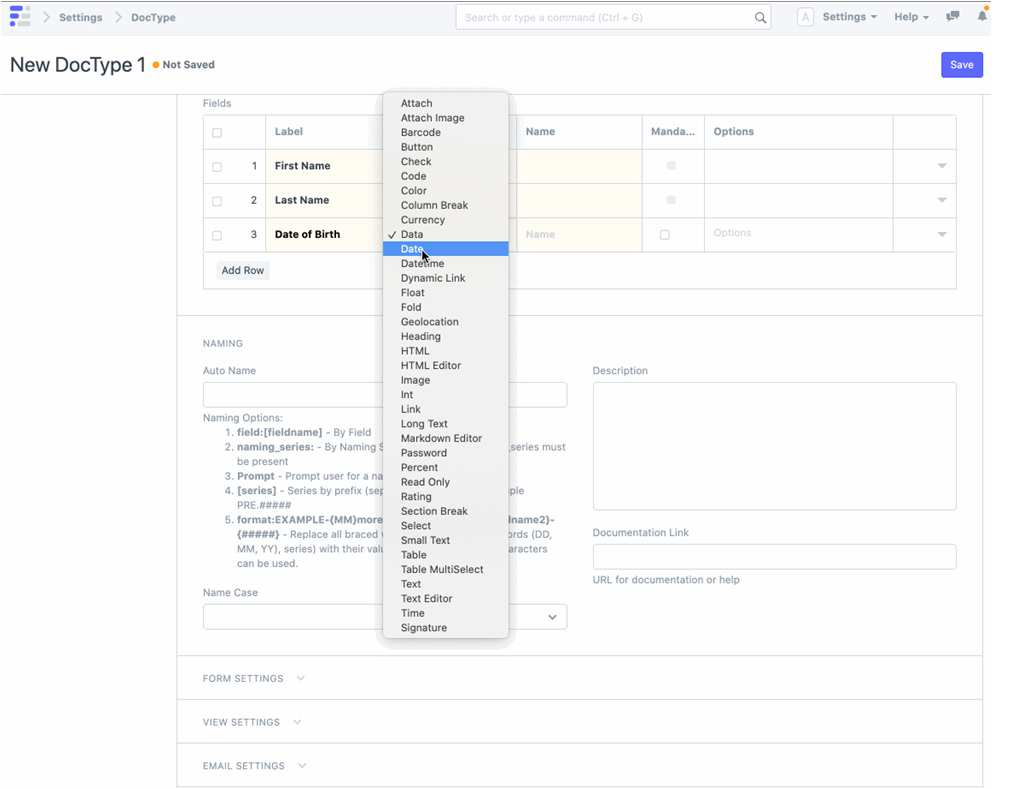Image resolution: width=1014 pixels, height=789 pixels.
Task: Expand the View Settings section
Action: (252, 722)
